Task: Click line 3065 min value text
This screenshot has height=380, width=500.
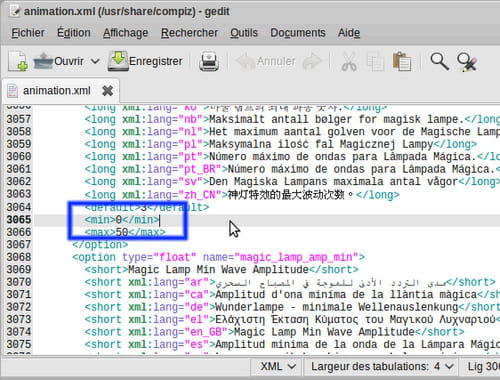Action: [x=122, y=220]
